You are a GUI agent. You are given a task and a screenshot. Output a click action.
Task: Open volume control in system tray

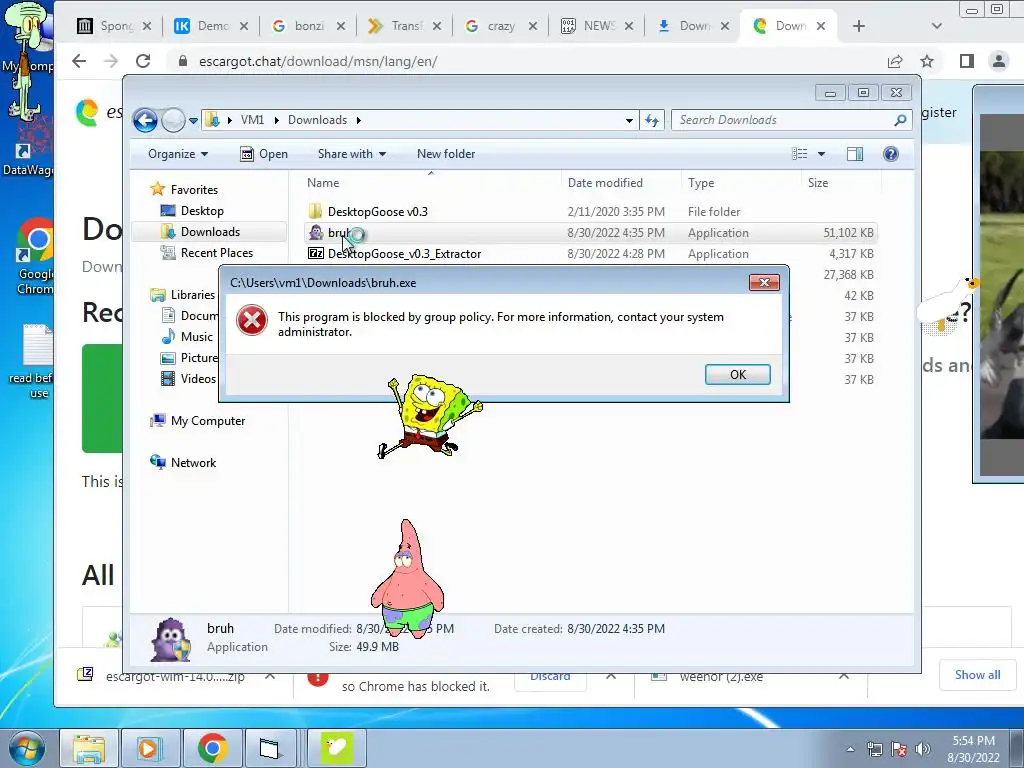tap(923, 750)
